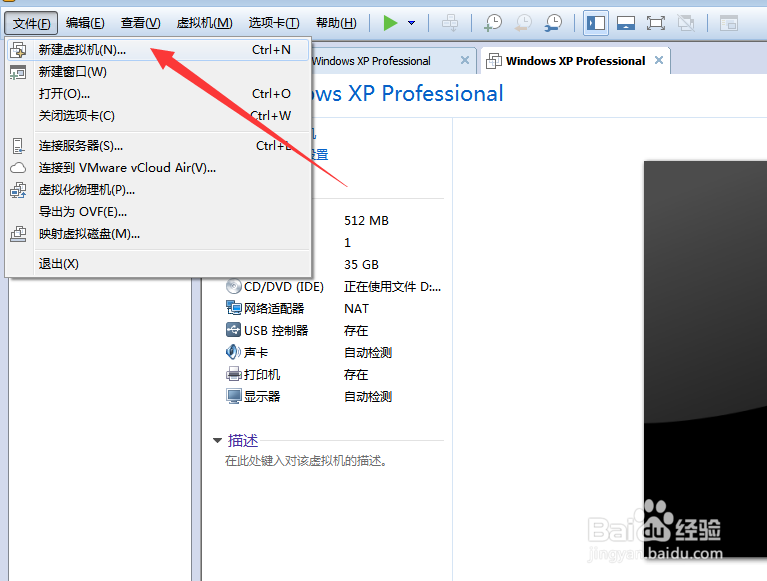The image size is (767, 581).
Task: Click the vCloud Air cloud icon
Action: (x=18, y=168)
